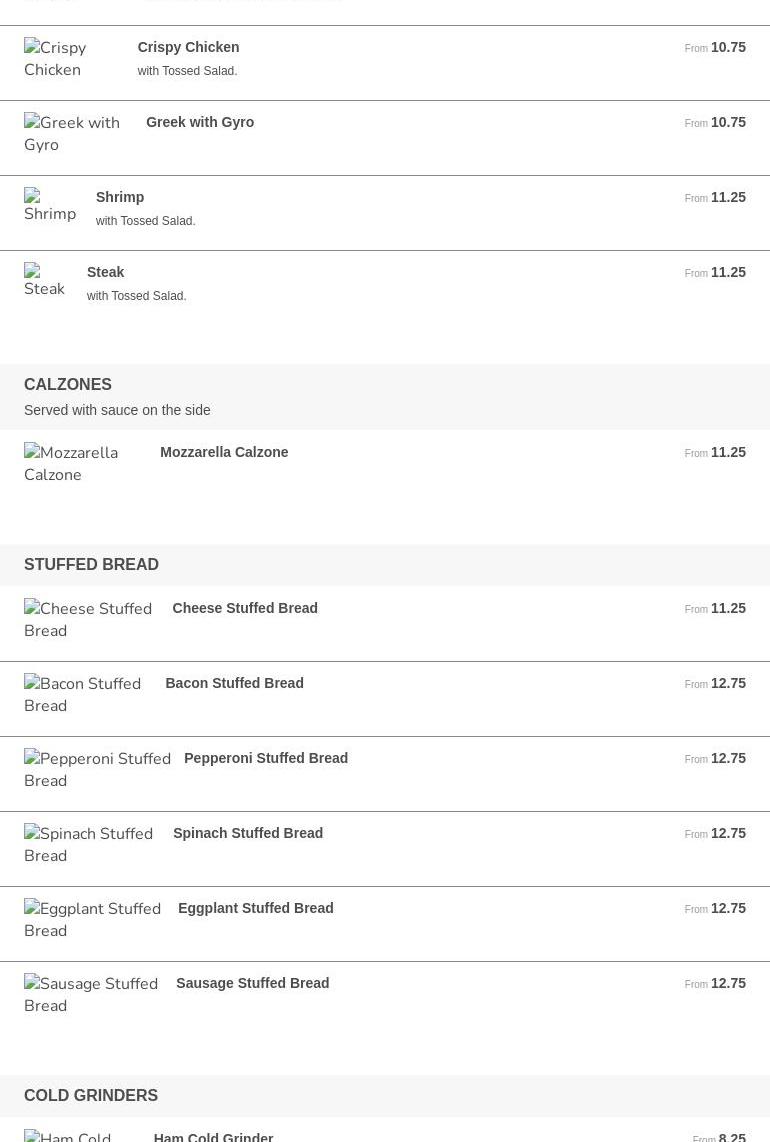Click the Calzones section header
Viewport: 770px width, 1142px height.
(68, 384)
